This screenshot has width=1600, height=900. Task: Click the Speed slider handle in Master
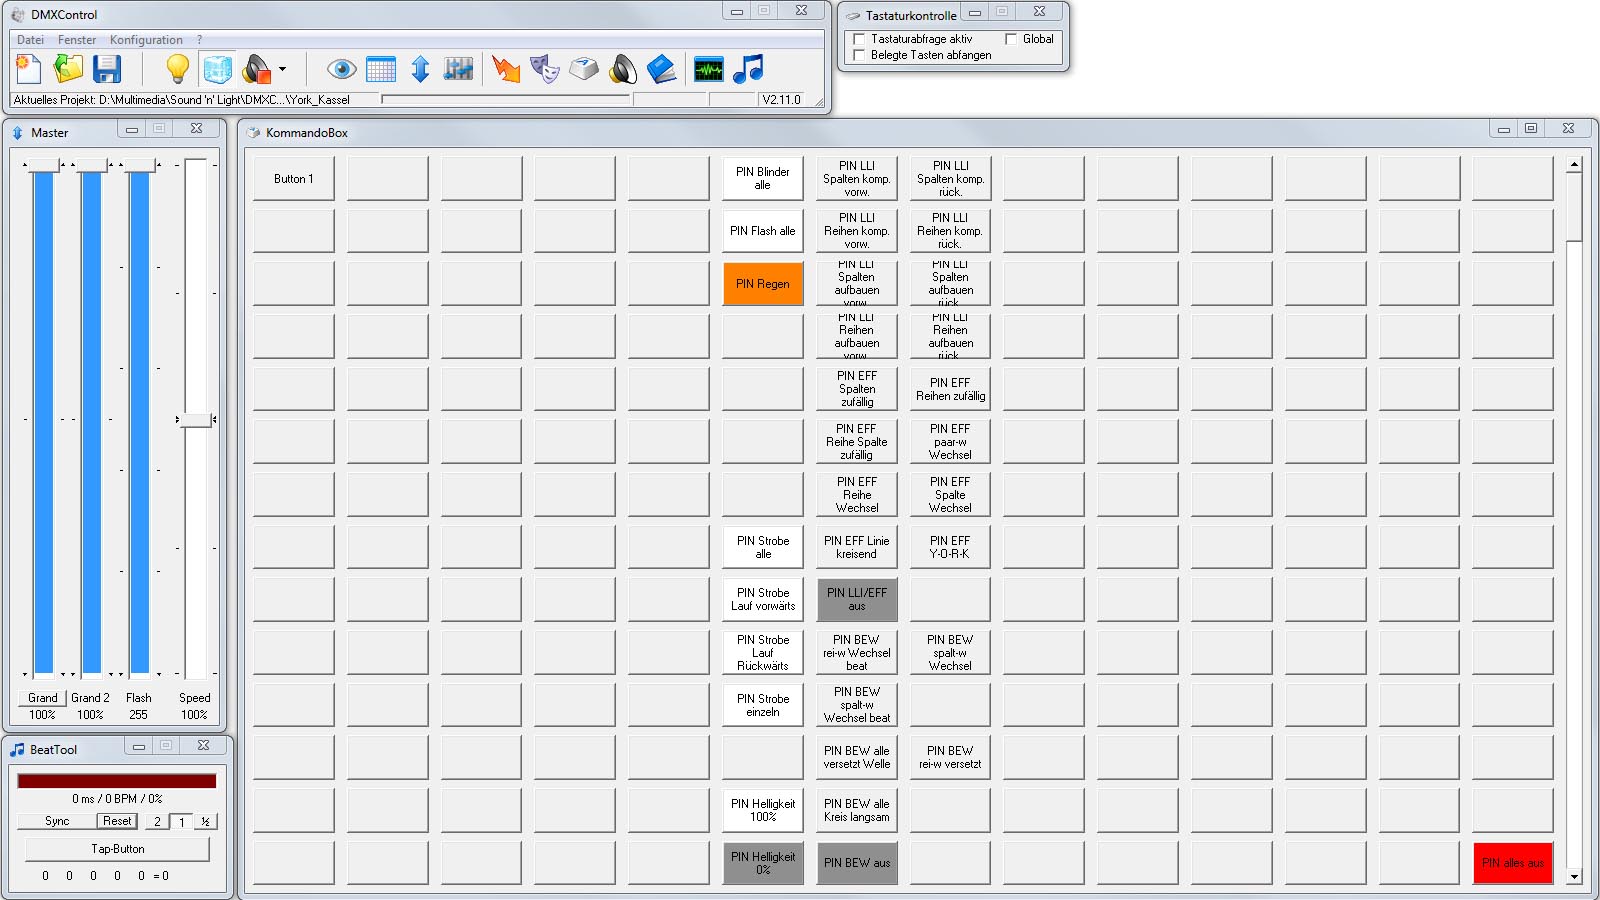tap(196, 420)
